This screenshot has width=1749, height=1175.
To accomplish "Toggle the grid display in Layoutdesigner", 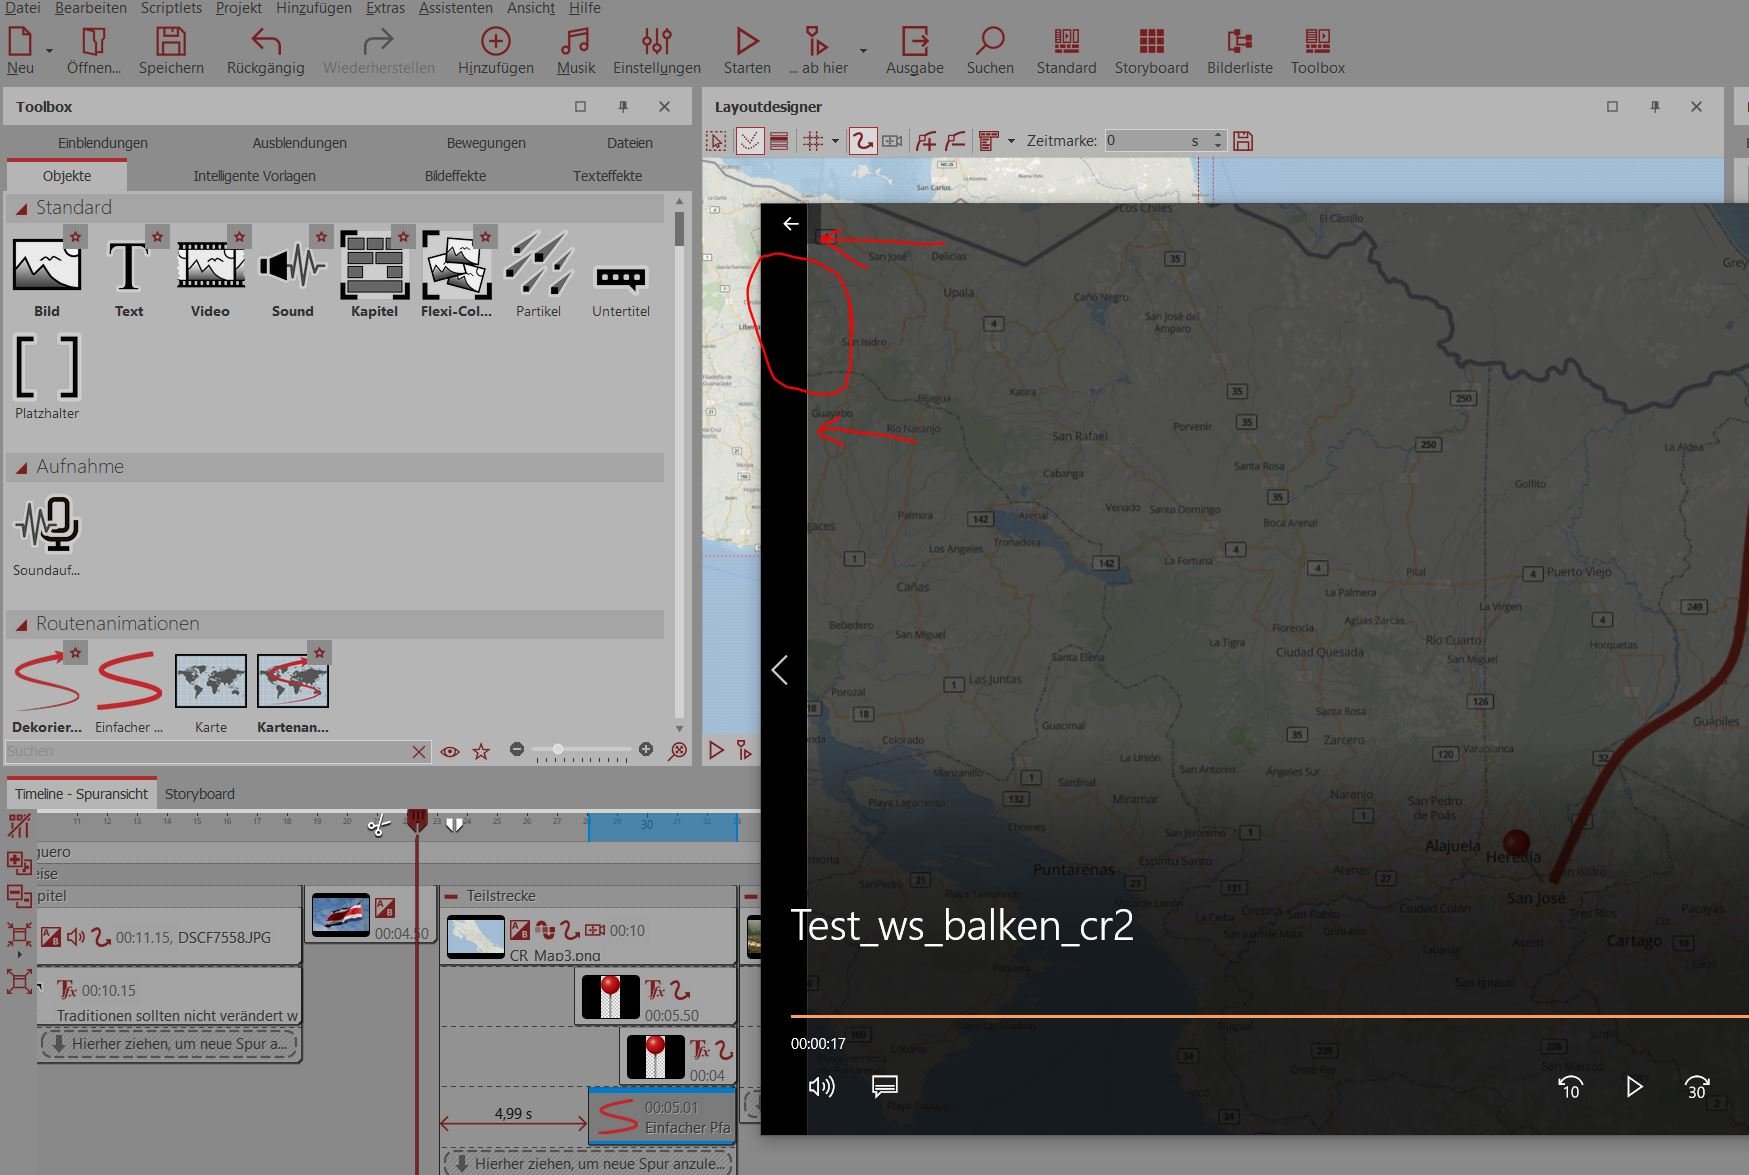I will (813, 141).
